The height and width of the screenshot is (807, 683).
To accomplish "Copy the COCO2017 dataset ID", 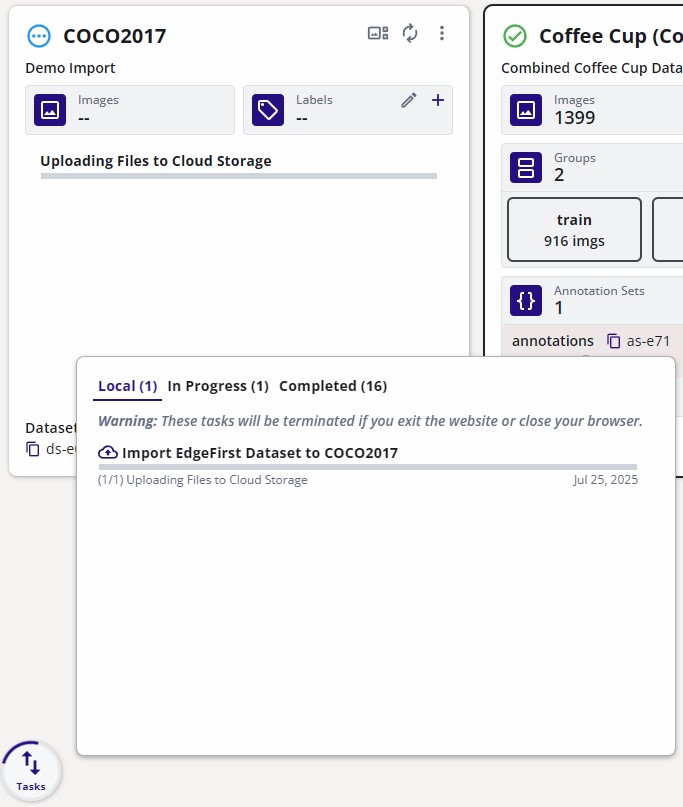I will [x=33, y=449].
